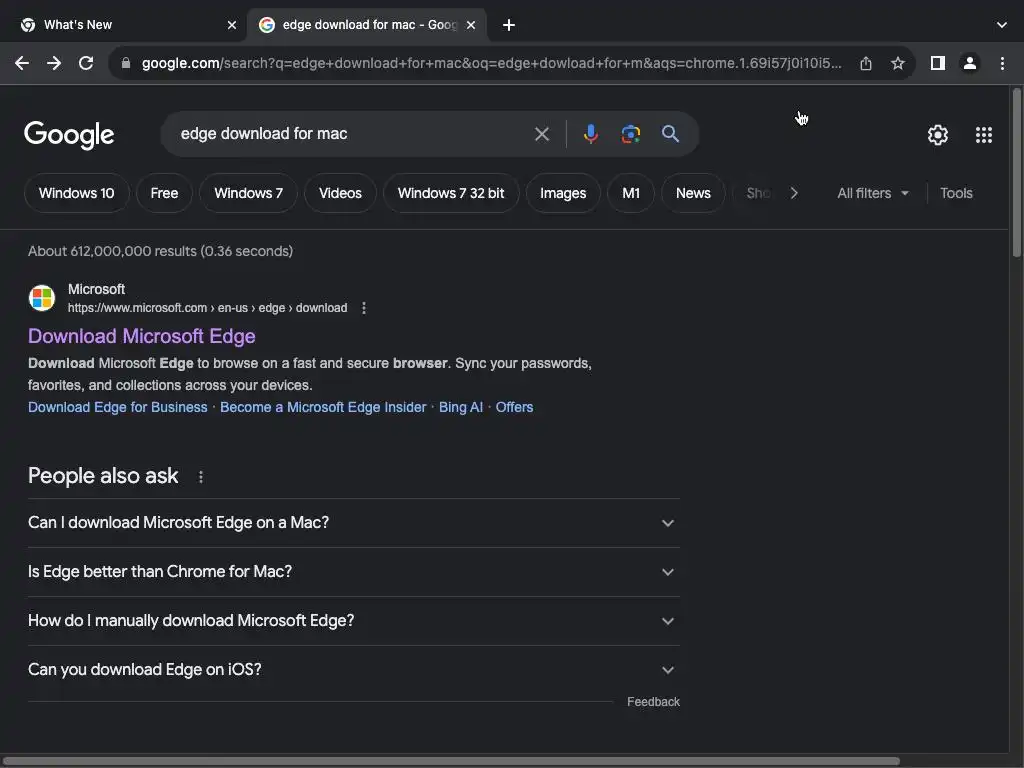Viewport: 1024px width, 768px height.
Task: Apply the Windows 7 filter chip
Action: [x=248, y=193]
